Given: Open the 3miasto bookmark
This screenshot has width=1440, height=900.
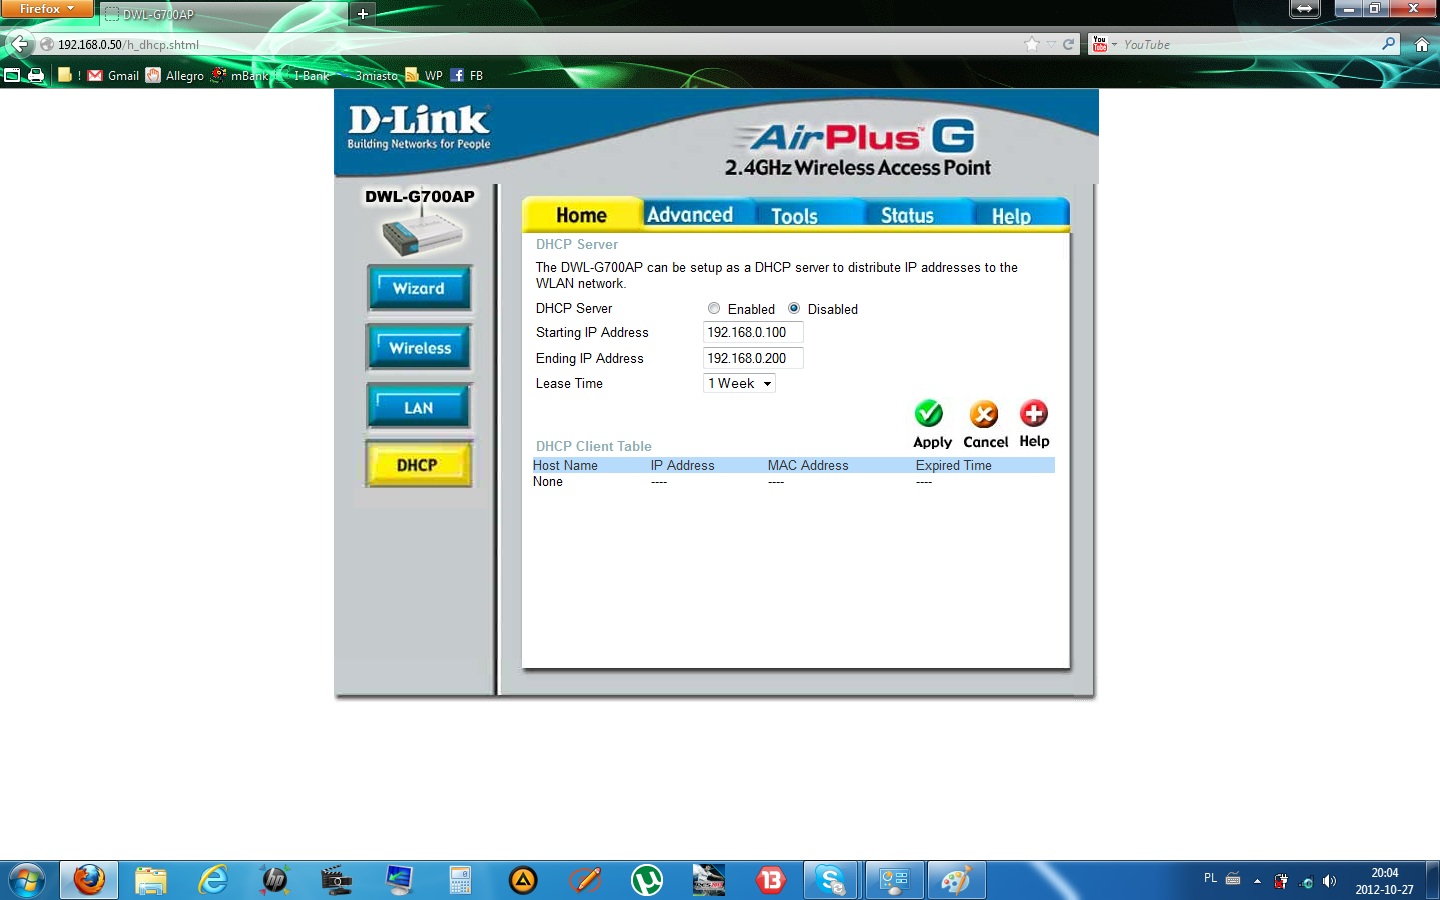Looking at the screenshot, I should tap(368, 75).
